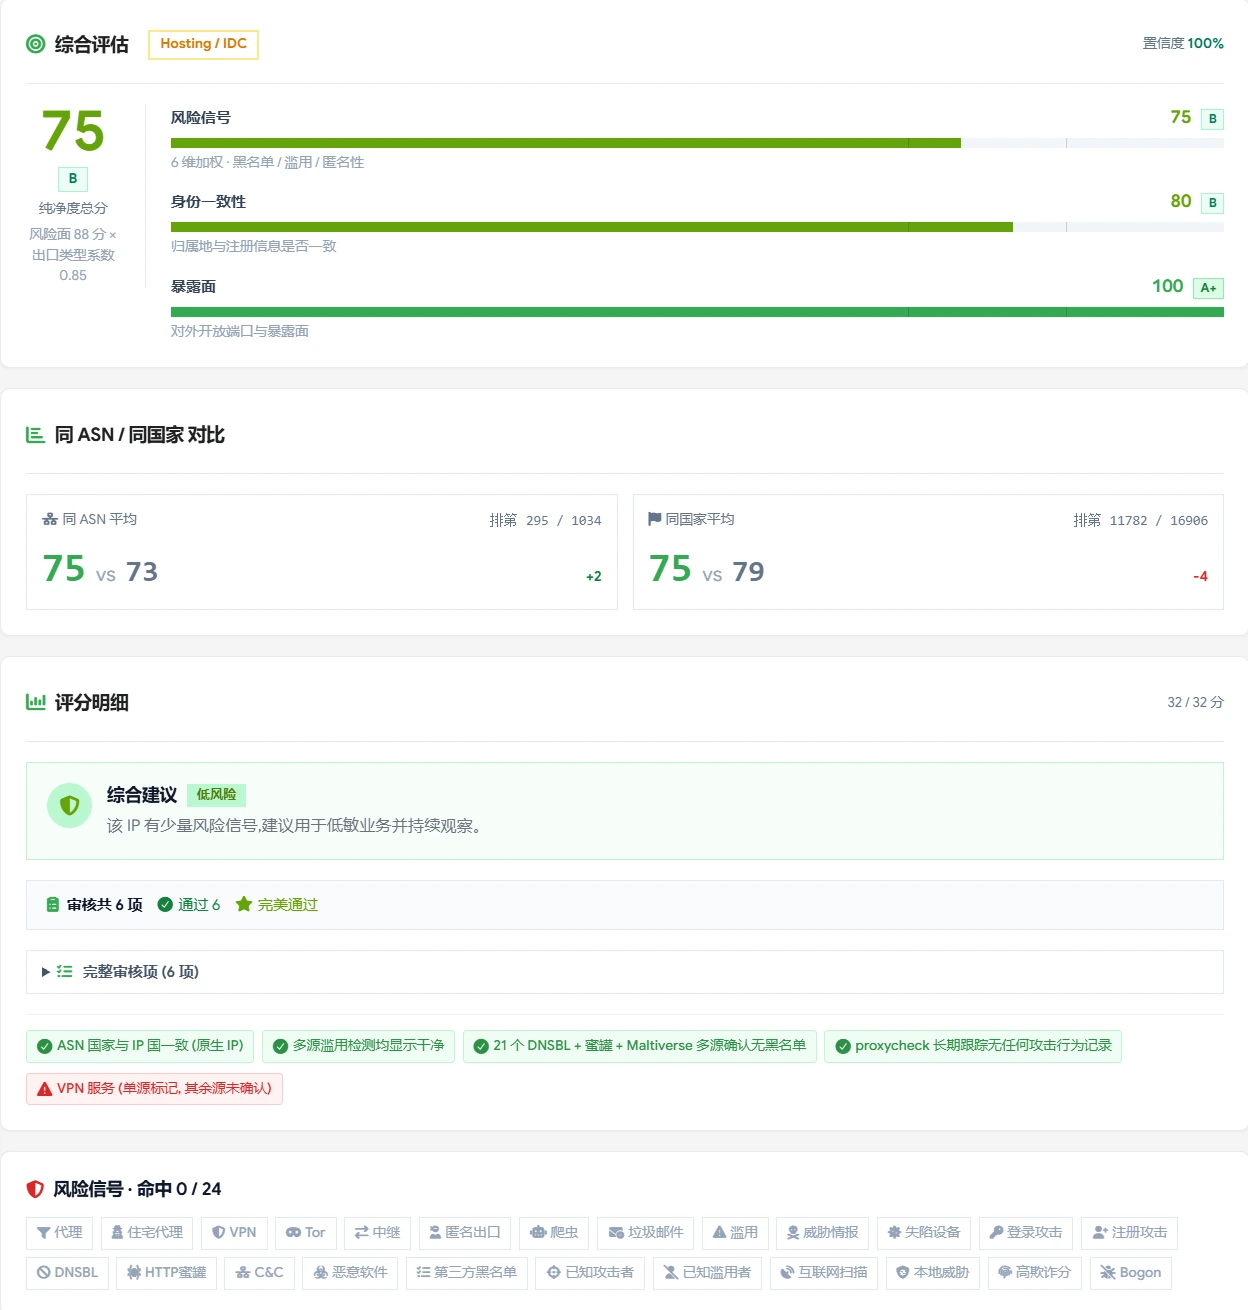The width and height of the screenshot is (1248, 1310).
Task: Click the 低风险 label
Action: (216, 795)
